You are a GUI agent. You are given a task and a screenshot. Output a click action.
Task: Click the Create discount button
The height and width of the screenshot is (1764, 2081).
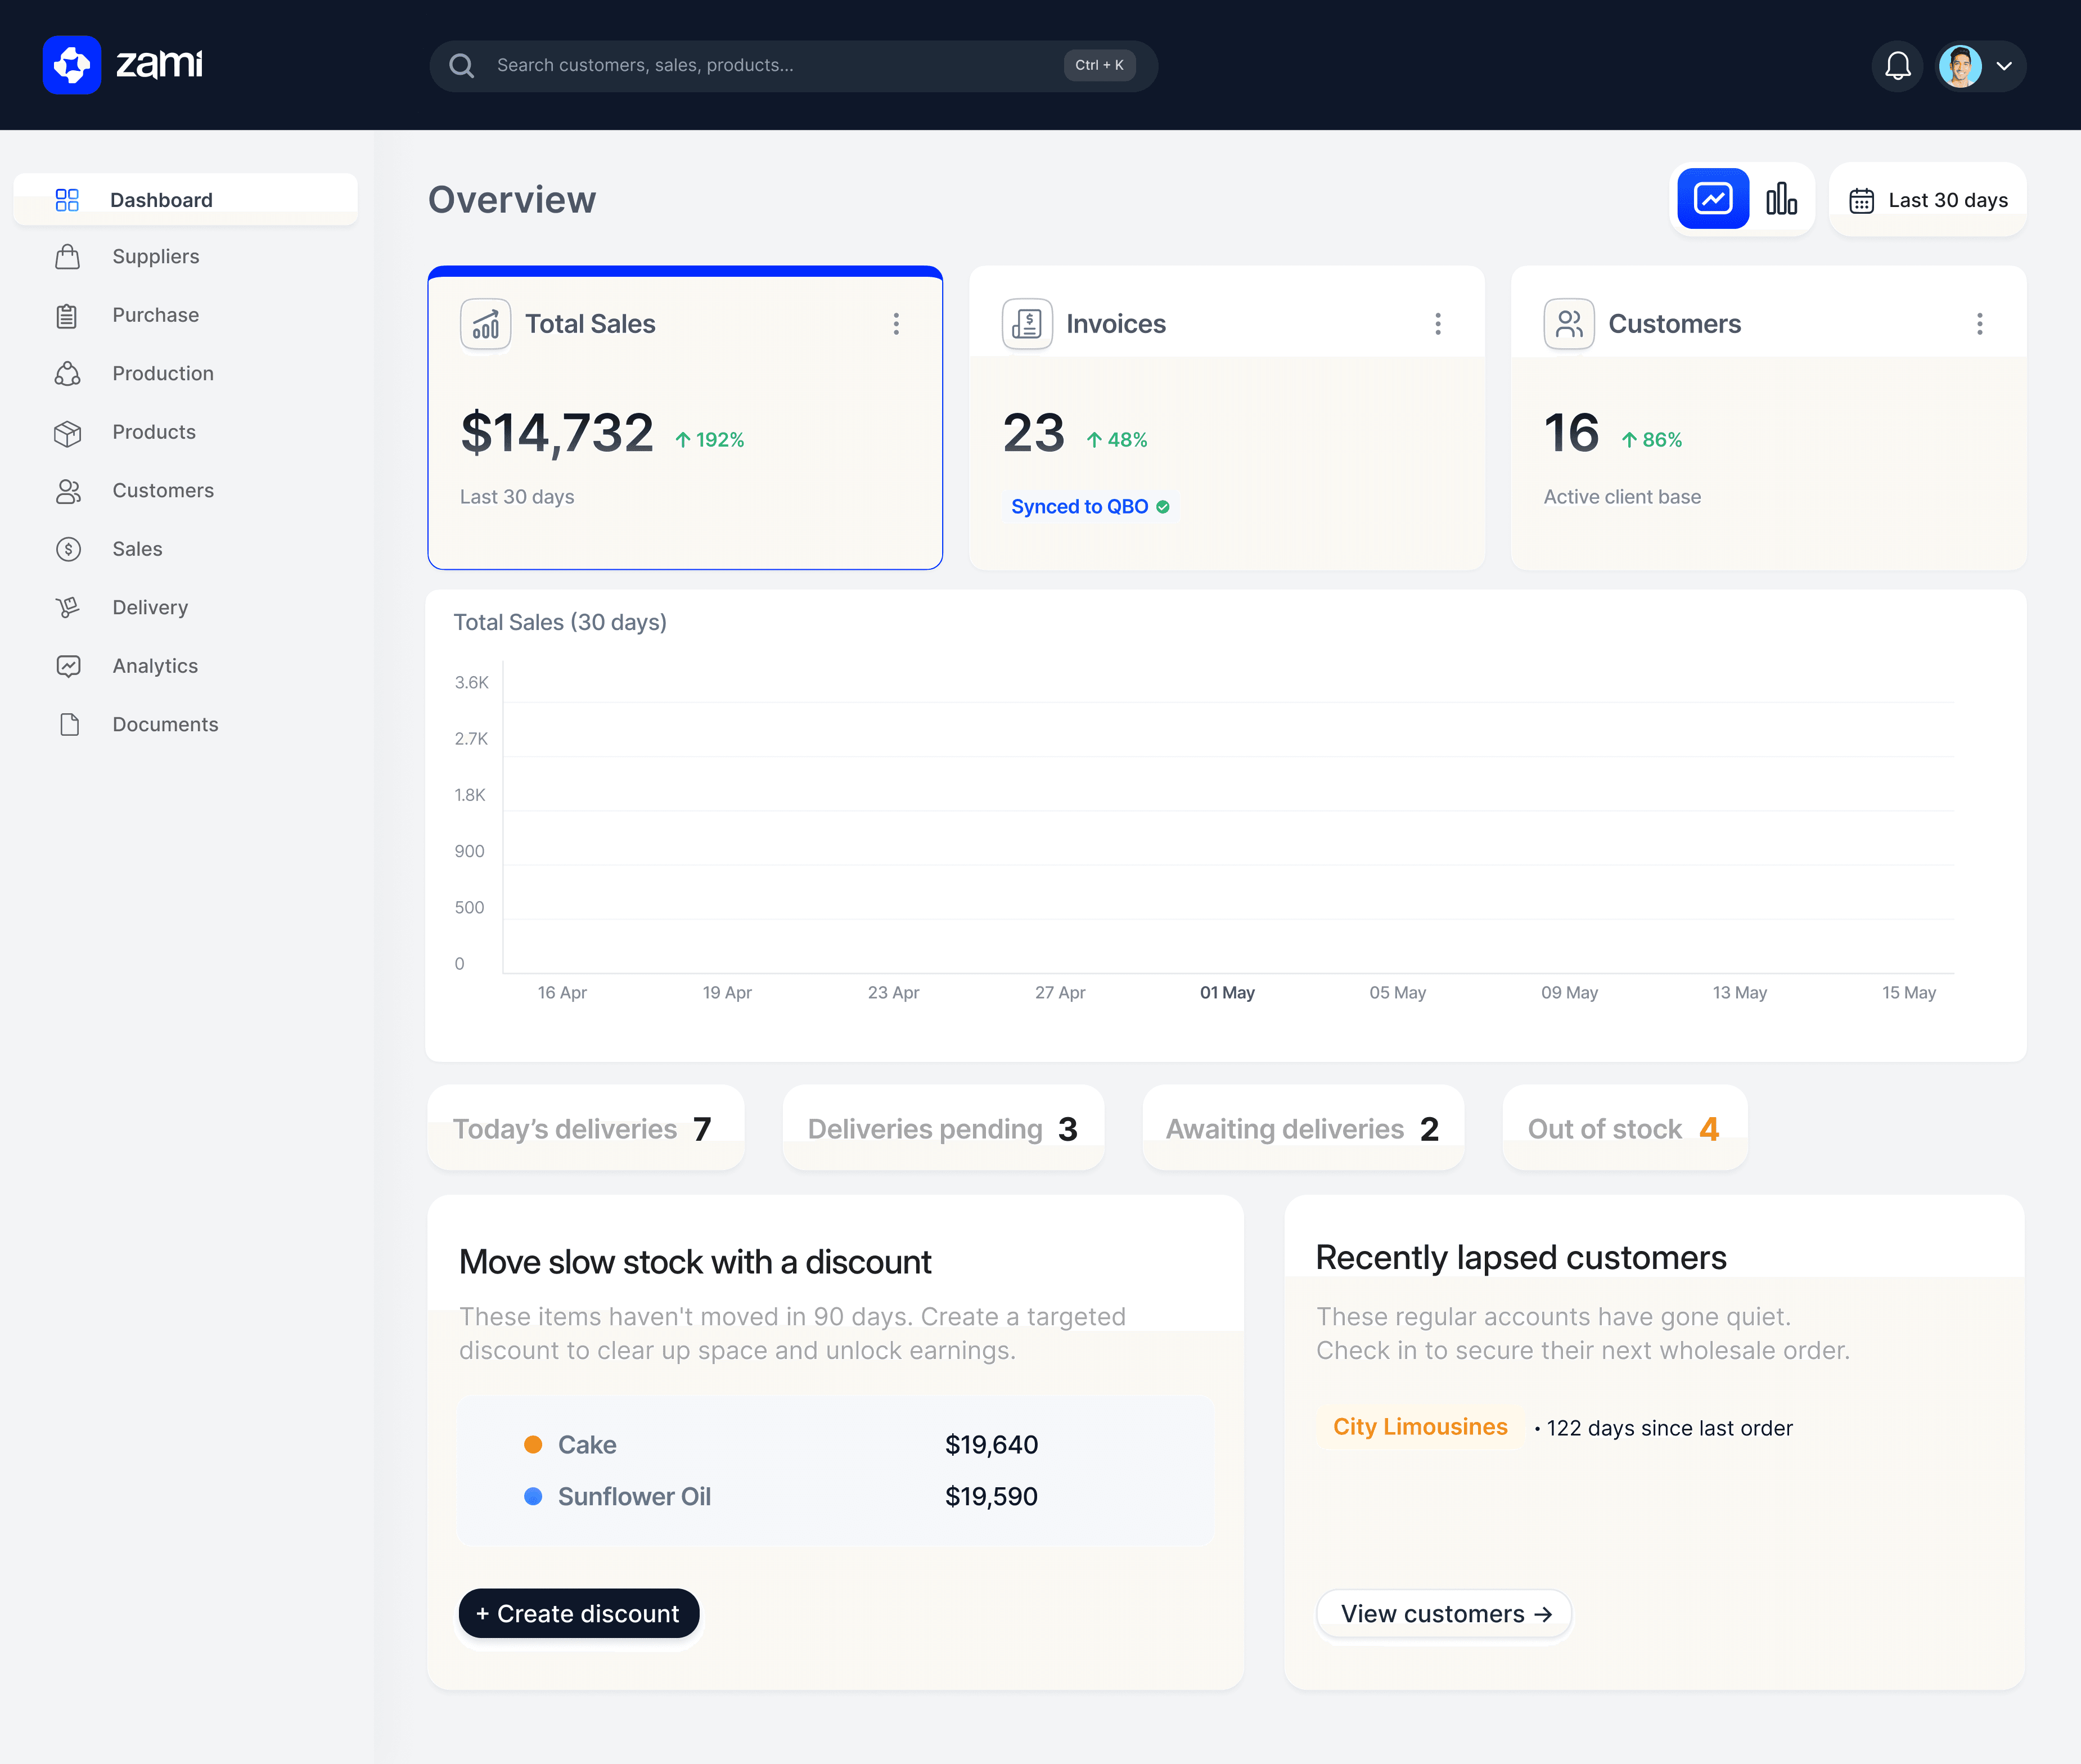(579, 1614)
